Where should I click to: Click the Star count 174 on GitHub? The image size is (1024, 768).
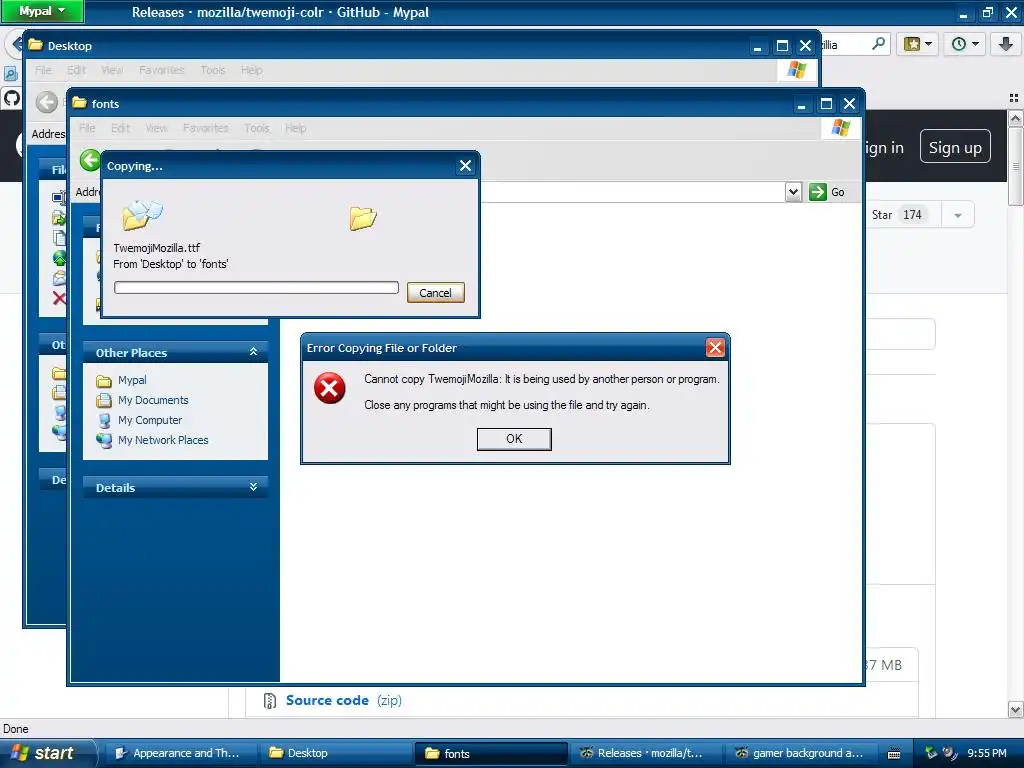click(x=912, y=215)
